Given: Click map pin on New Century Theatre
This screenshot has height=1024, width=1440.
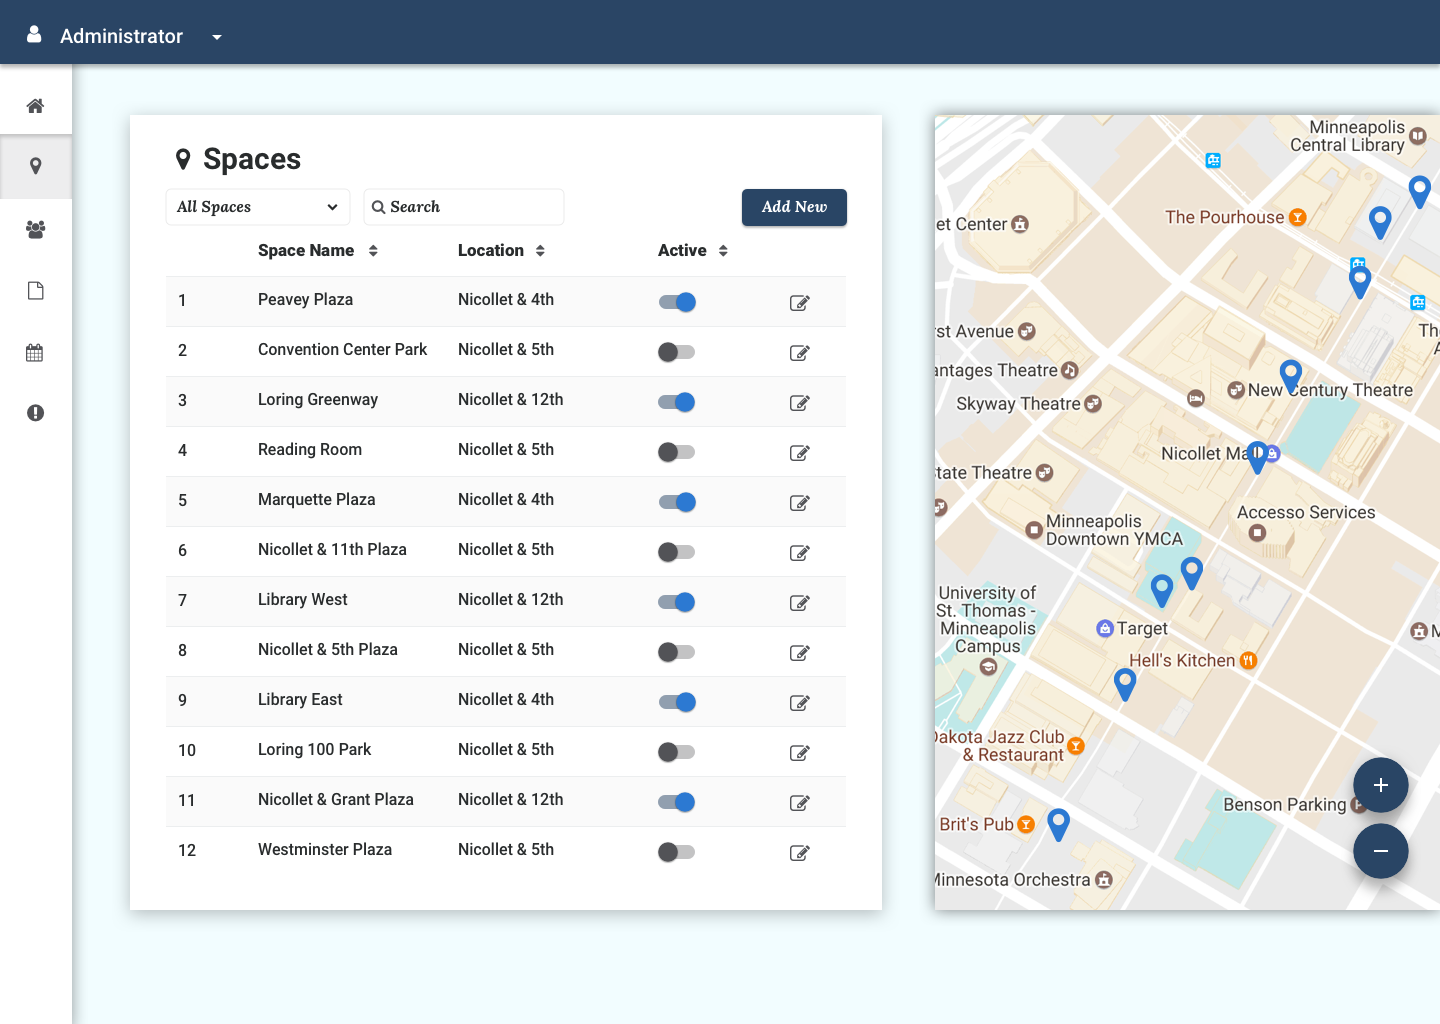Looking at the screenshot, I should pyautogui.click(x=1291, y=376).
